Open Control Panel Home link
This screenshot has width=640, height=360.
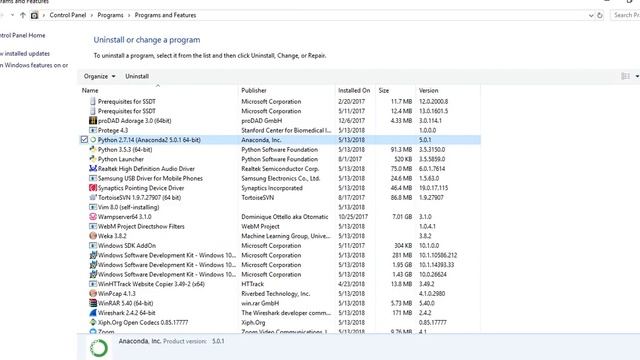pos(22,36)
